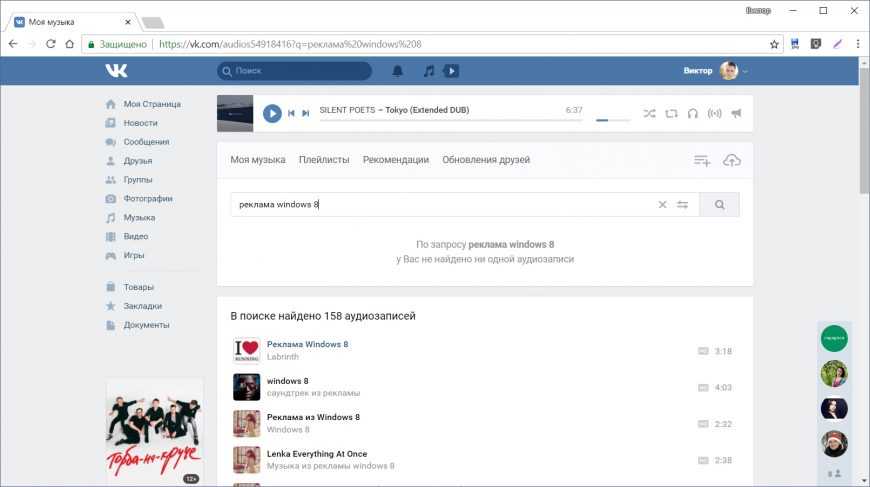Show similar tracks with headphones icon
This screenshot has width=870, height=487.
click(692, 113)
